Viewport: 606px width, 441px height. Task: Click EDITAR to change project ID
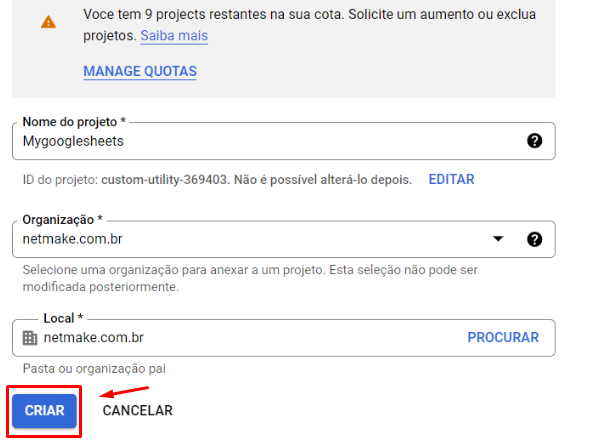451,179
